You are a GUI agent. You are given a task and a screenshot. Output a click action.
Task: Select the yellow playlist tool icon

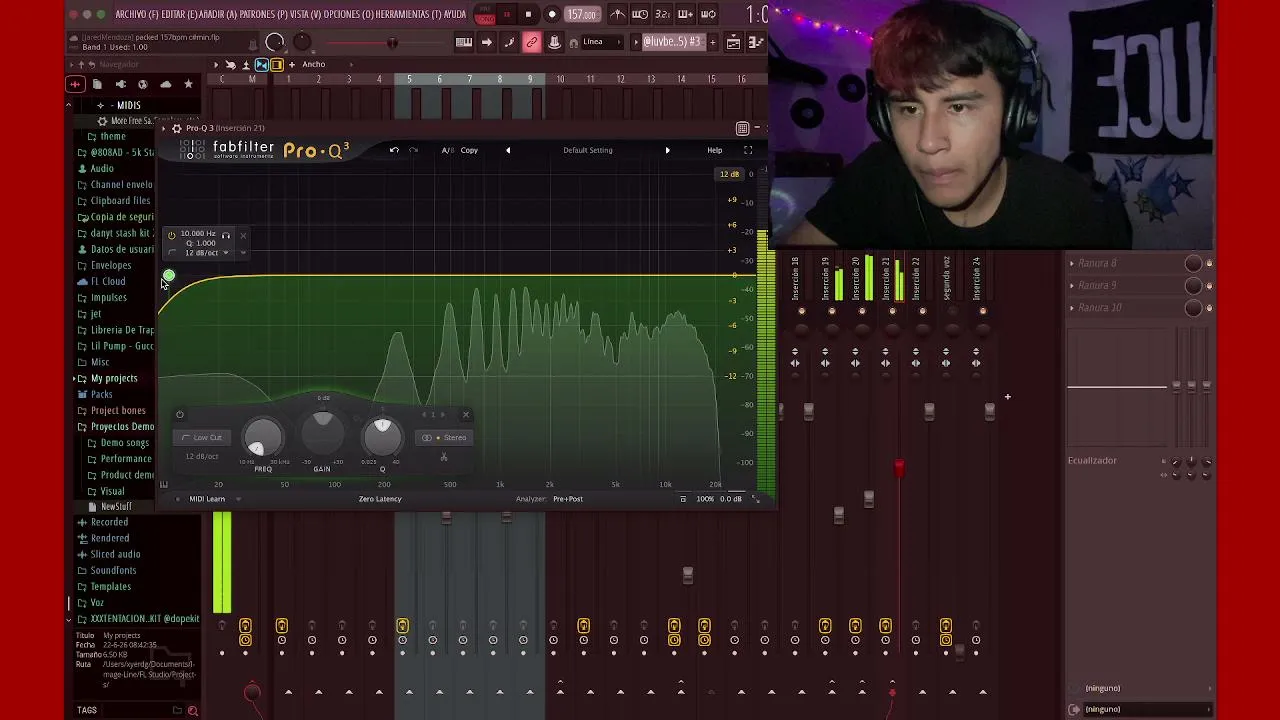coord(277,65)
